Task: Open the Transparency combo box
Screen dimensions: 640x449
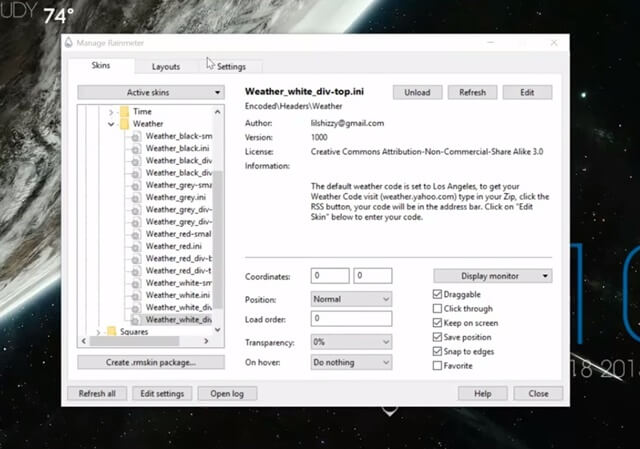Action: pos(351,342)
